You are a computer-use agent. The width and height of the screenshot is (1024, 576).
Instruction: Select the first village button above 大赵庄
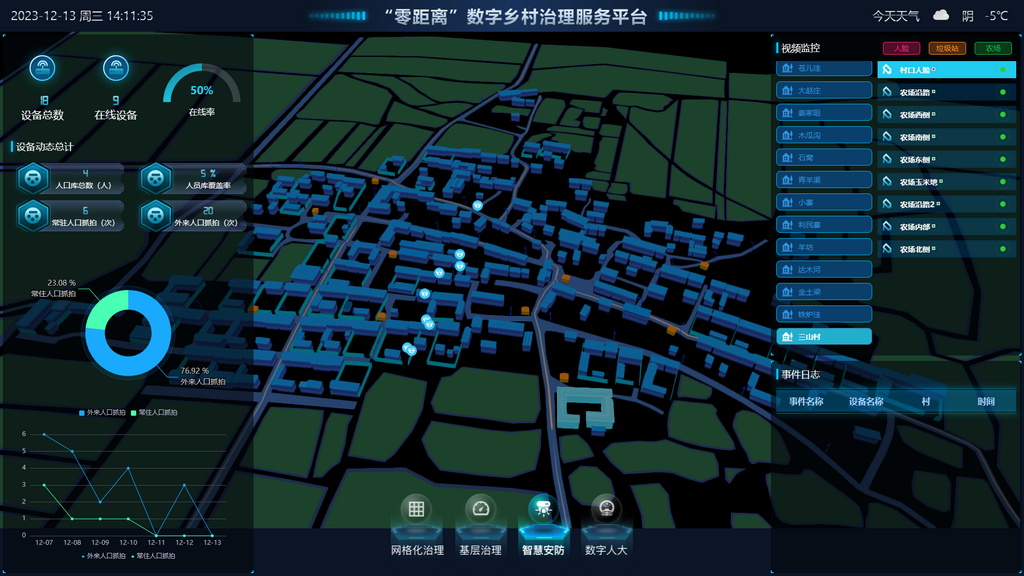click(x=824, y=68)
